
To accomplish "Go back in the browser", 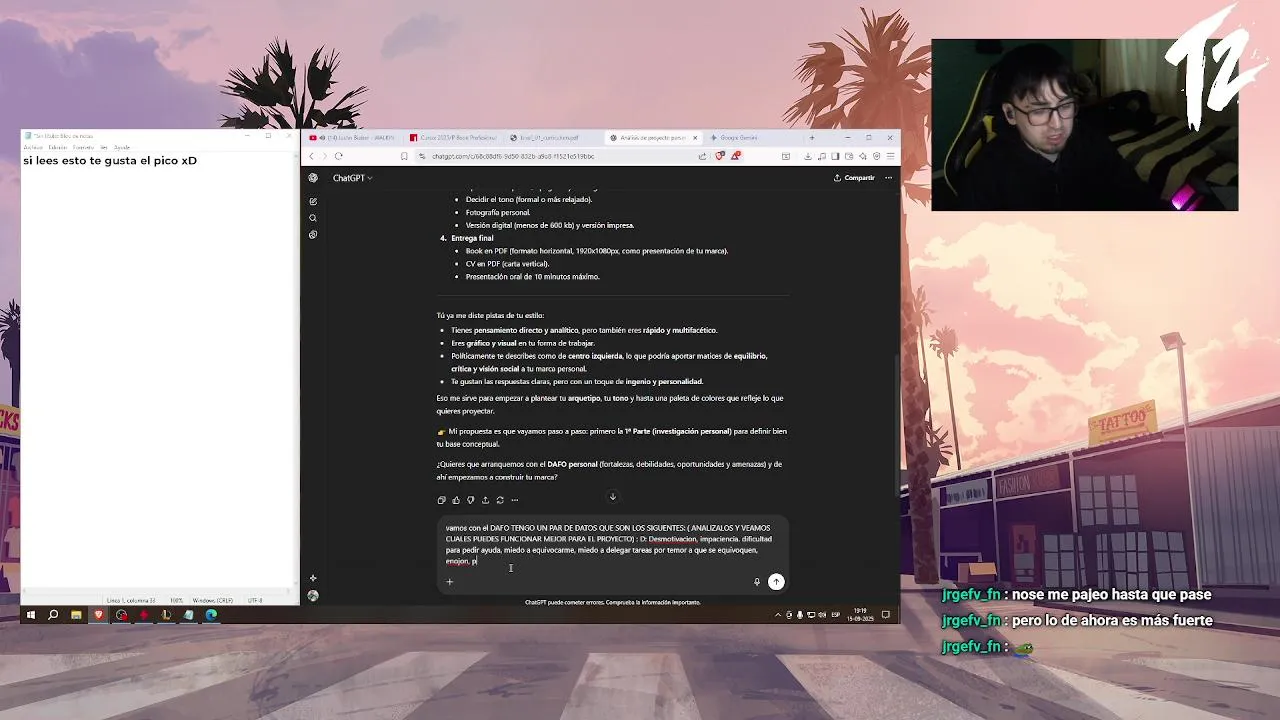I will tap(311, 156).
